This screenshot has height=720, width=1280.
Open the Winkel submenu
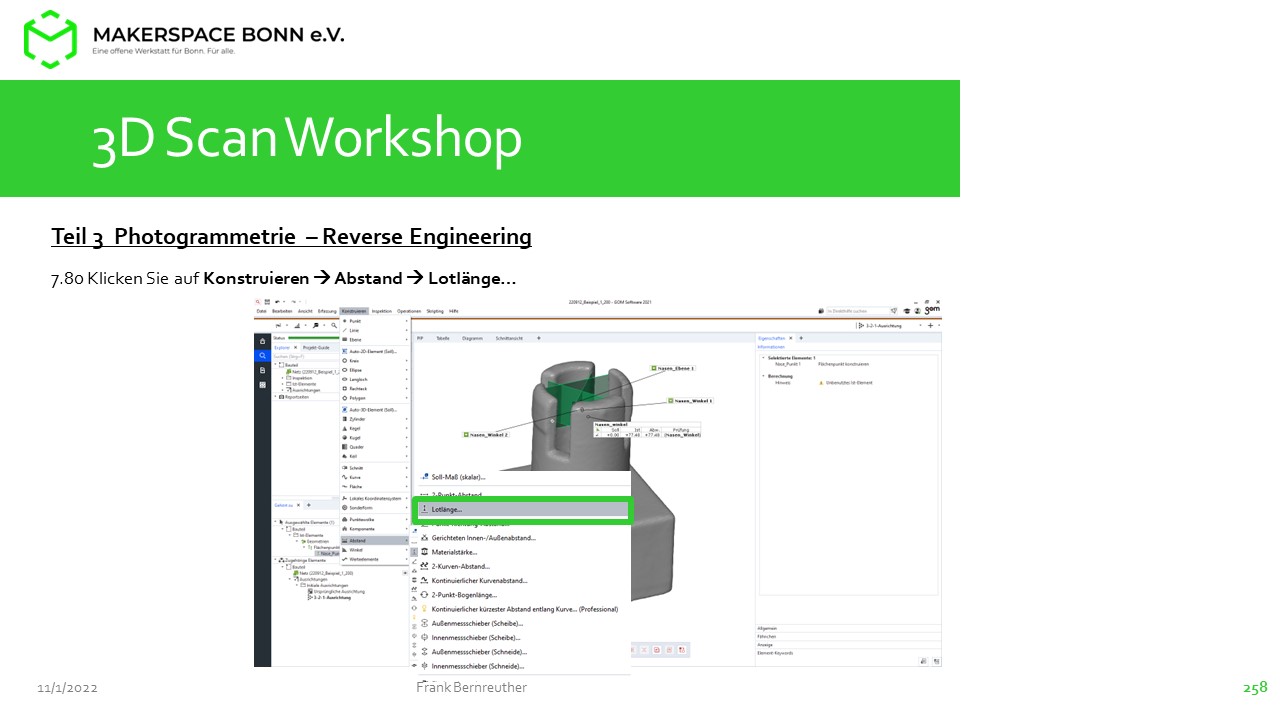tap(375, 550)
